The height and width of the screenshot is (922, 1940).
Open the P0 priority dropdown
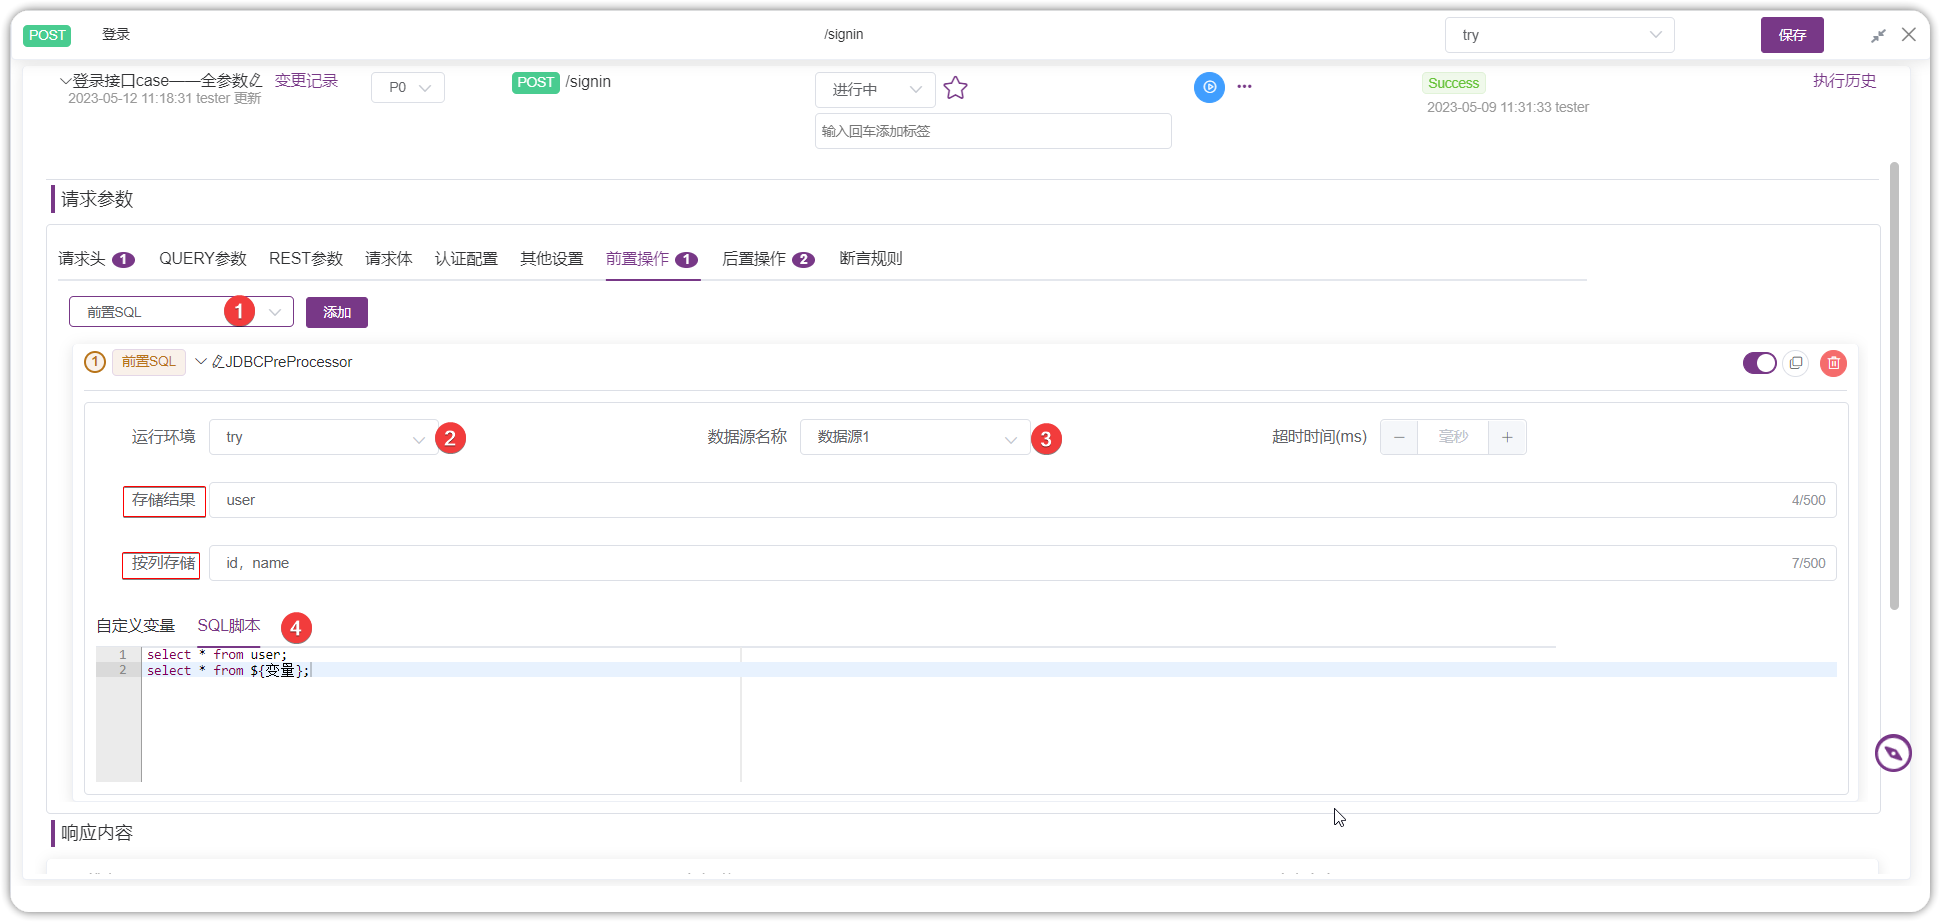(408, 87)
